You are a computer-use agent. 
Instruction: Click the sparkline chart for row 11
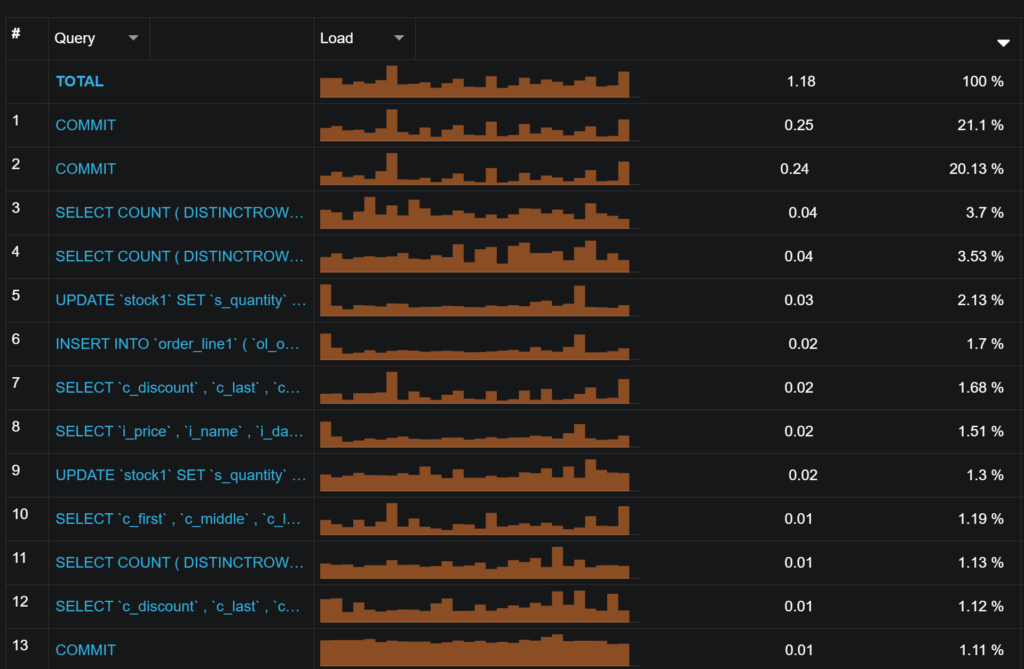point(477,564)
